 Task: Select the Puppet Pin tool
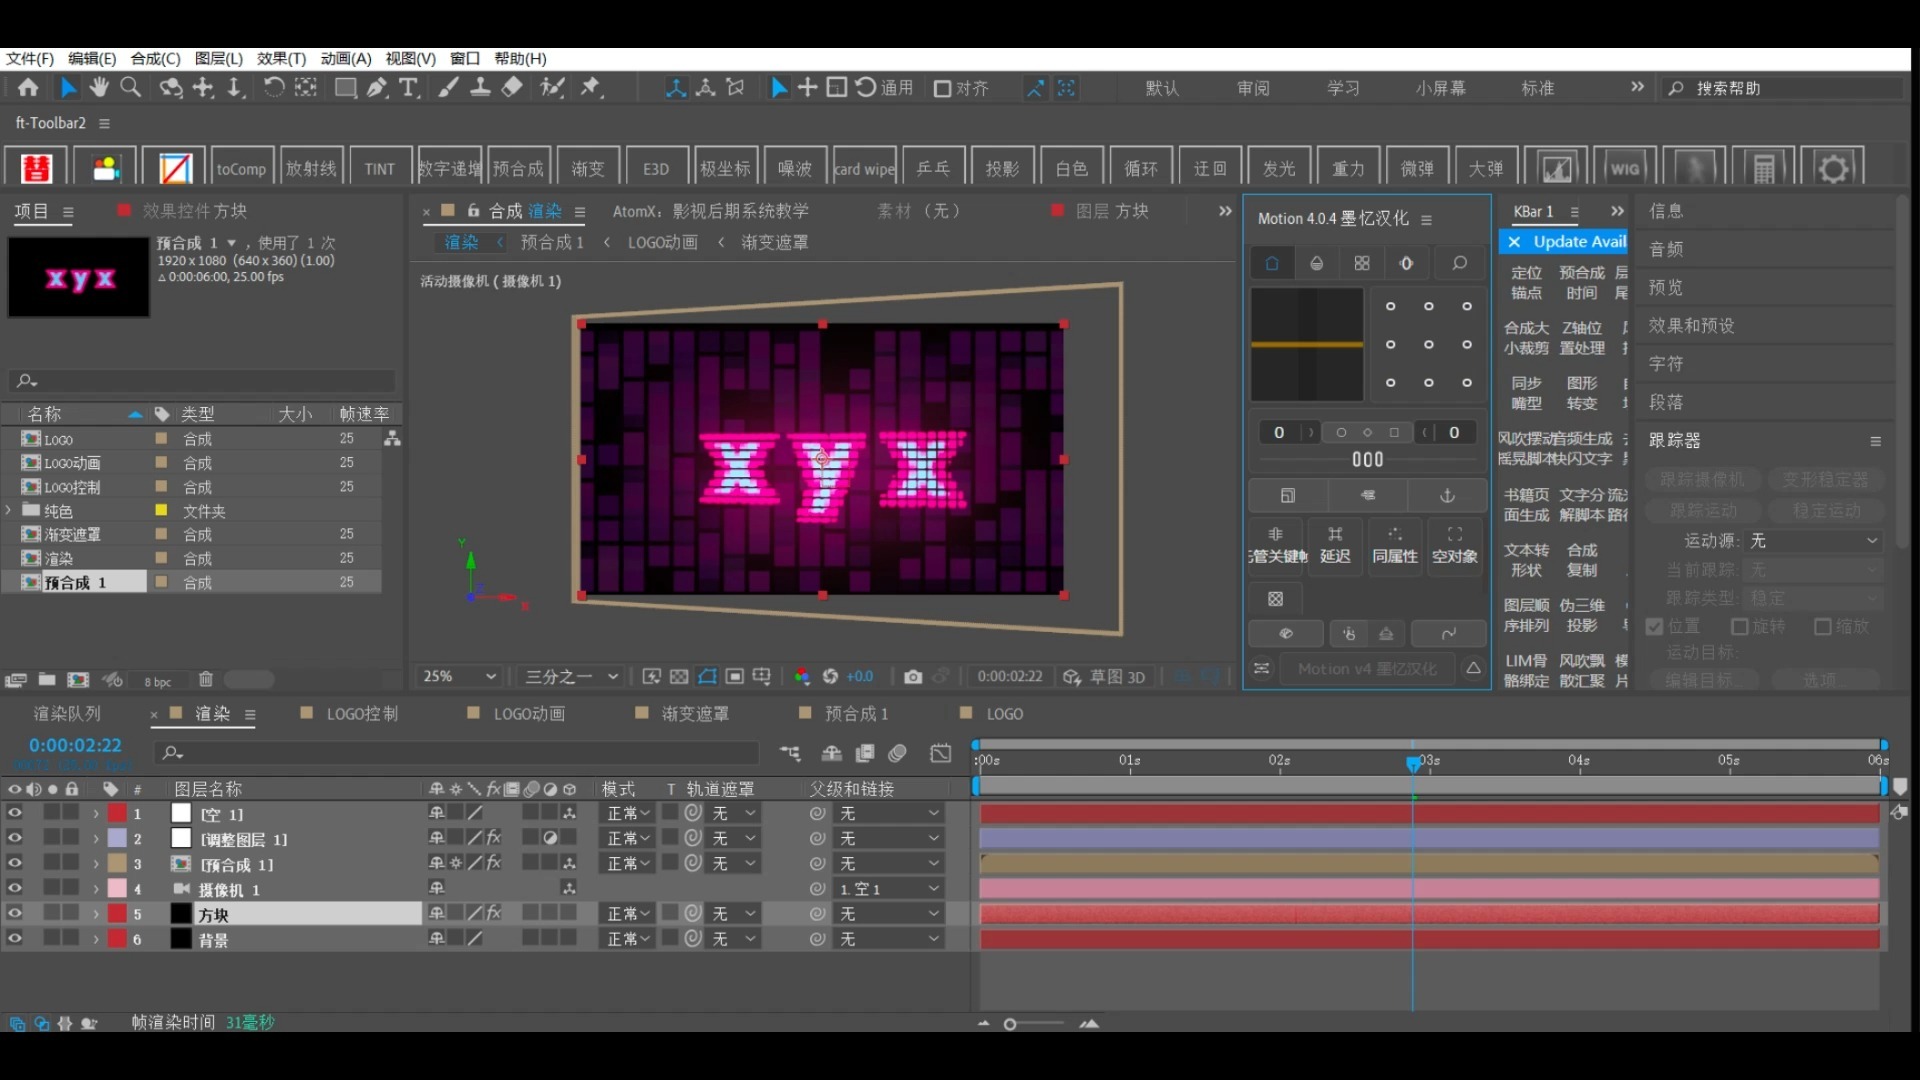[x=591, y=88]
